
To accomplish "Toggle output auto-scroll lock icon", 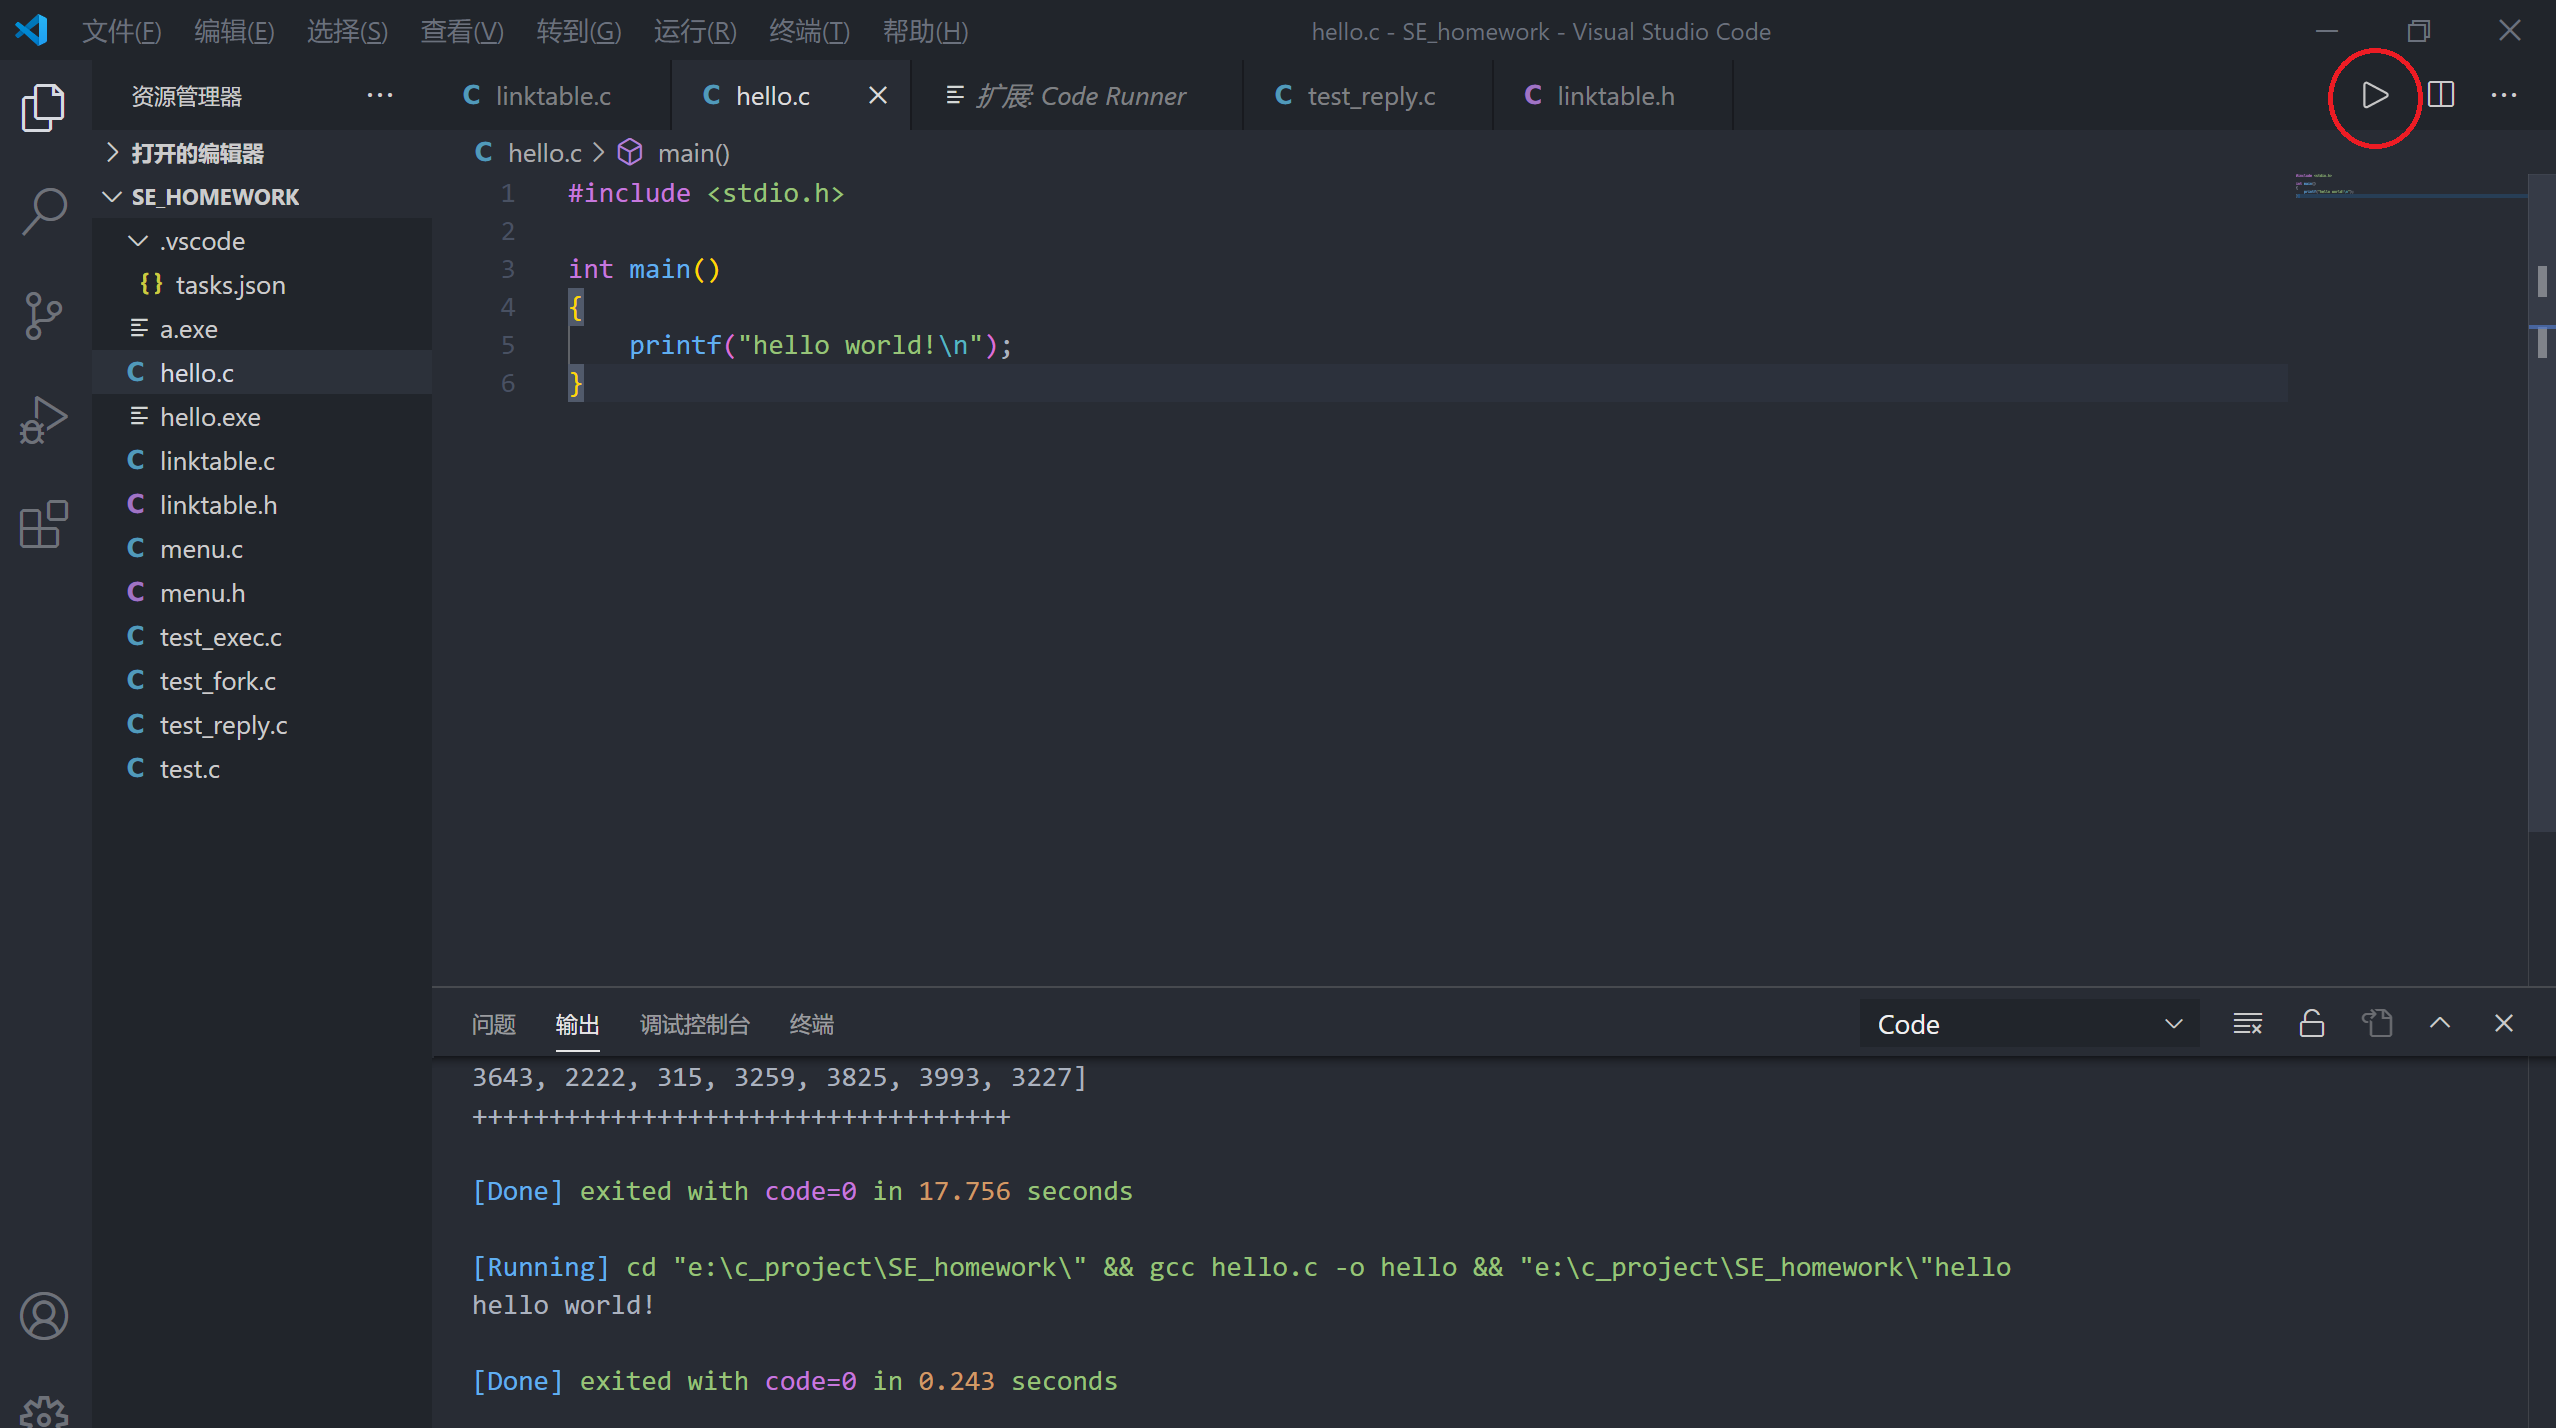I will (2311, 1024).
